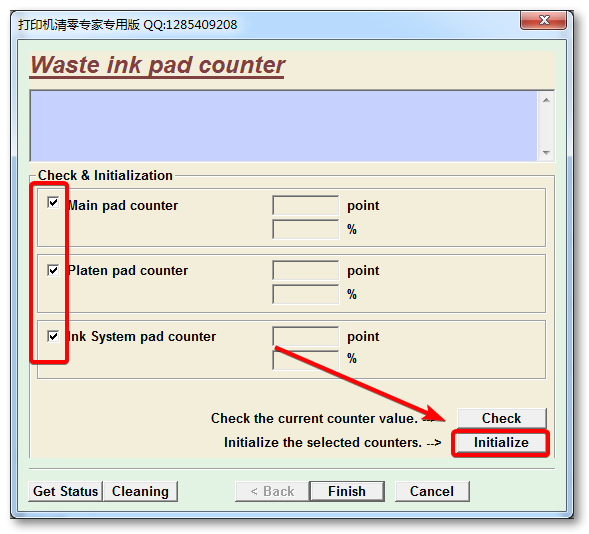Uncheck the Platen pad counter checkbox
This screenshot has height=534, width=589.
(53, 270)
